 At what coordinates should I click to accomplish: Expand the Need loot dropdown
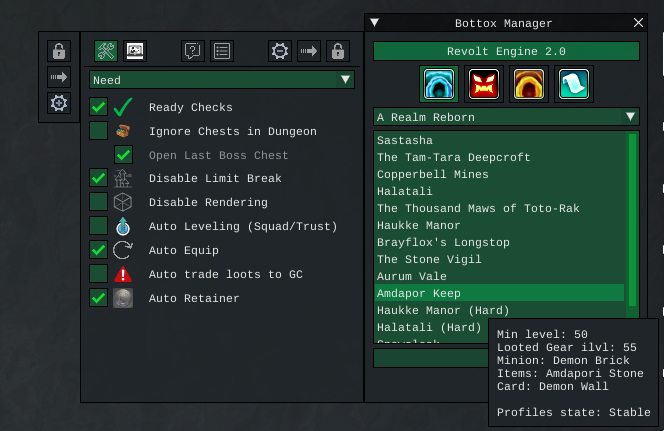pos(222,80)
